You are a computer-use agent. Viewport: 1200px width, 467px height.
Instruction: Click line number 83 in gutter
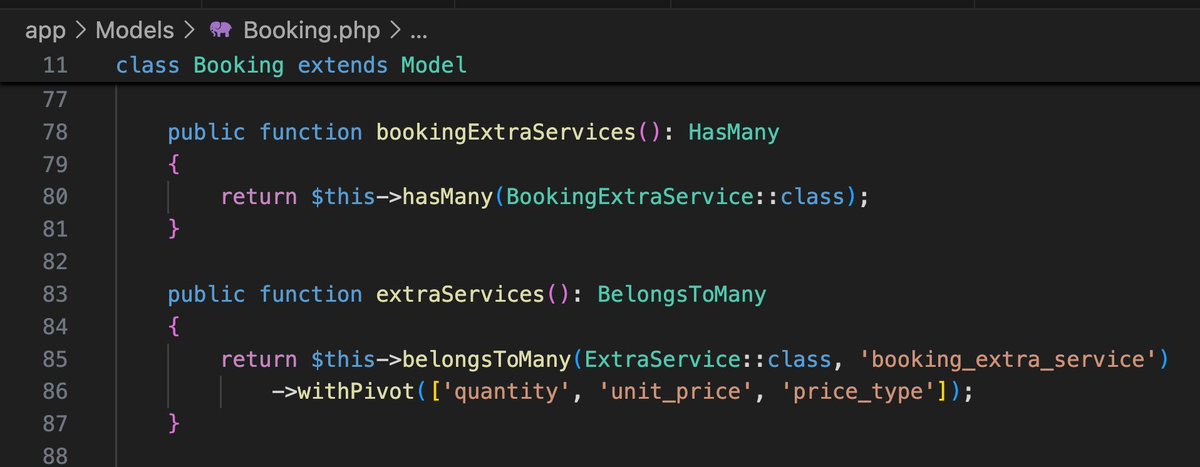click(x=56, y=294)
